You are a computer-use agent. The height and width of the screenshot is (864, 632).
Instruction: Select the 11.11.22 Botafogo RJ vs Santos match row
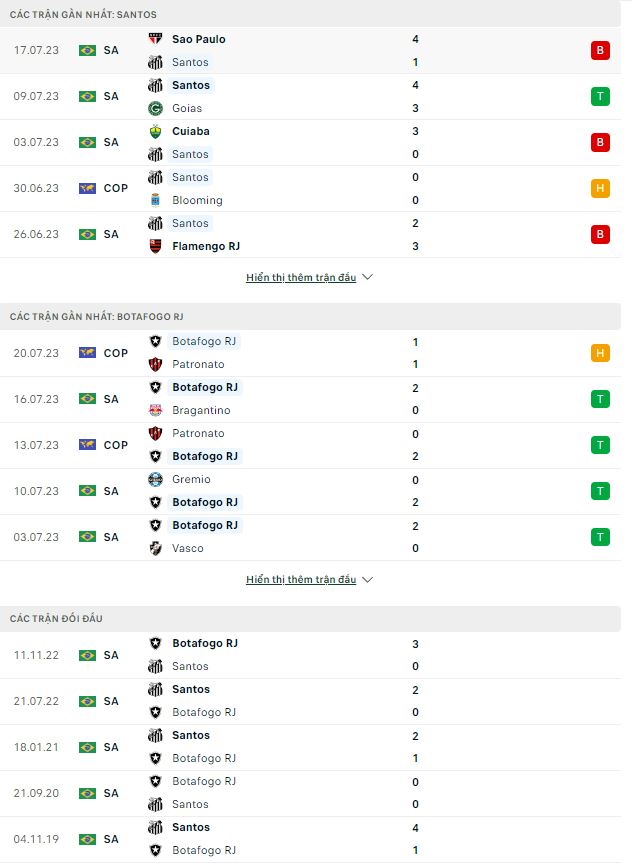(310, 655)
